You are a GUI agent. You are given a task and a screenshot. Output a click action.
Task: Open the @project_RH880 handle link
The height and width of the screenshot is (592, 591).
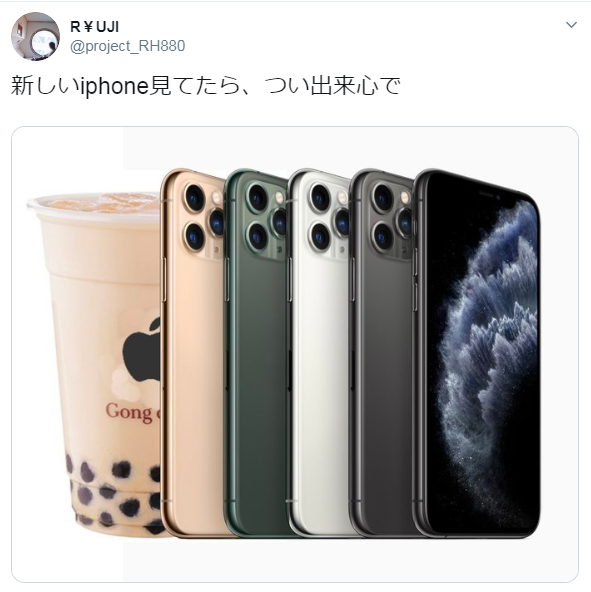pyautogui.click(x=128, y=46)
